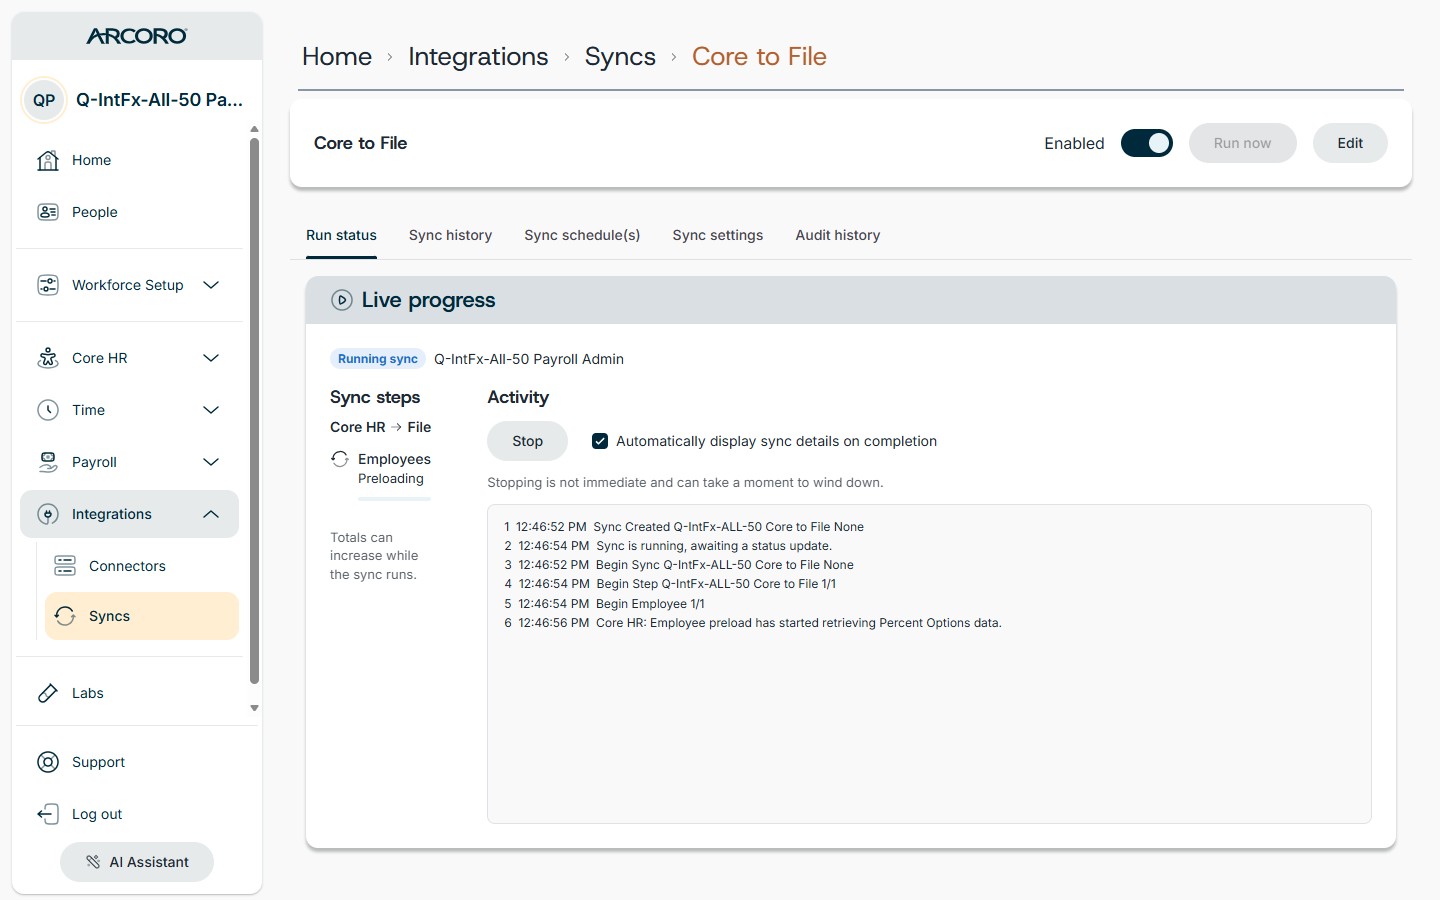
Task: Click the Running sync status badge
Action: (x=378, y=359)
